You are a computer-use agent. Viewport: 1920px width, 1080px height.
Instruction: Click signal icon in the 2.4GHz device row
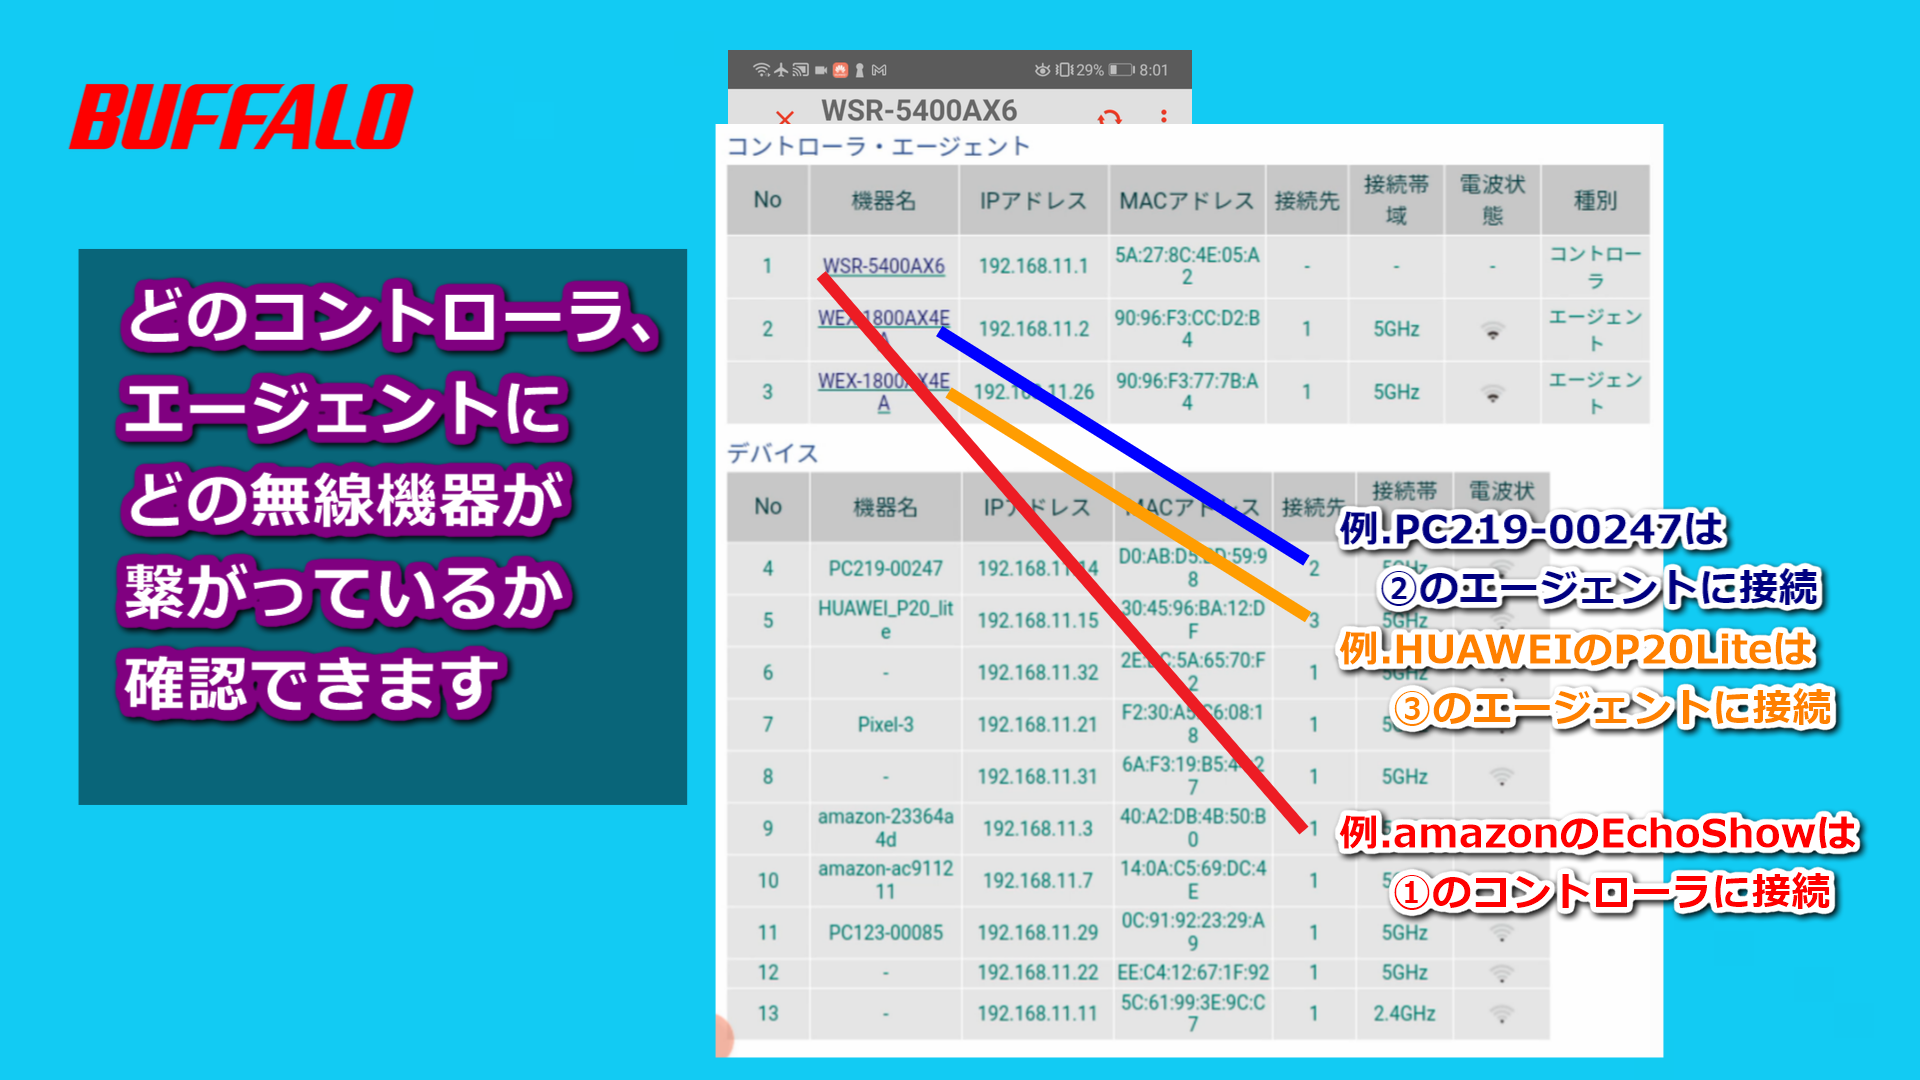1501,1014
